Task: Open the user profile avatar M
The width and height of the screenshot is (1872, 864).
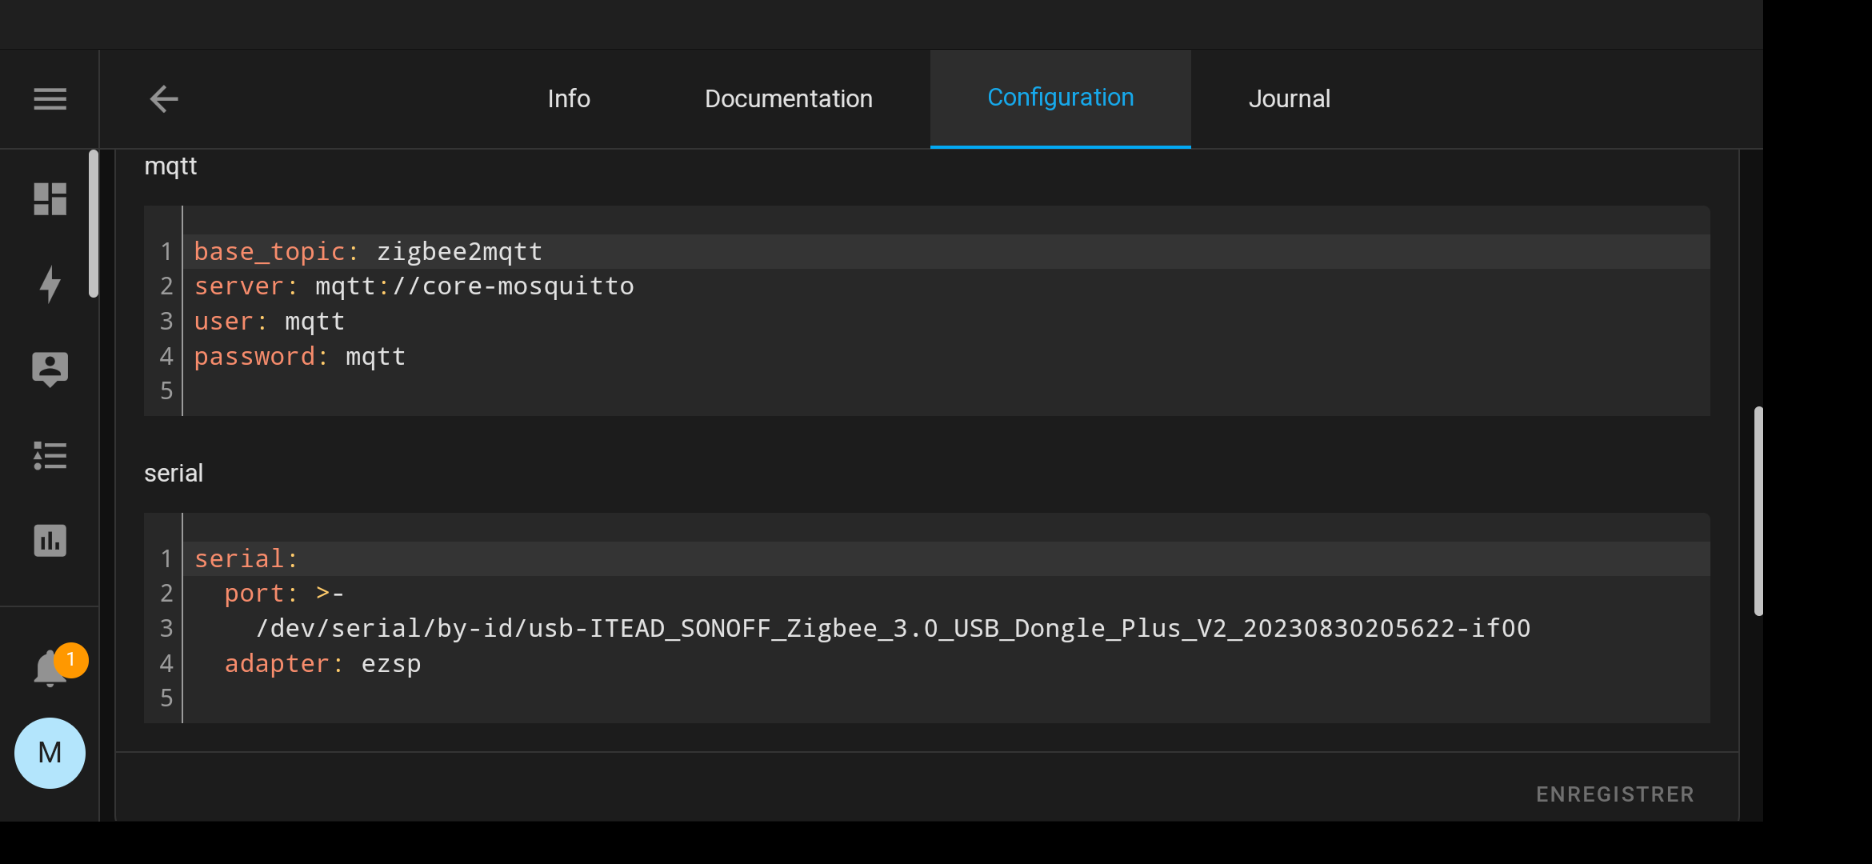Action: coord(50,753)
